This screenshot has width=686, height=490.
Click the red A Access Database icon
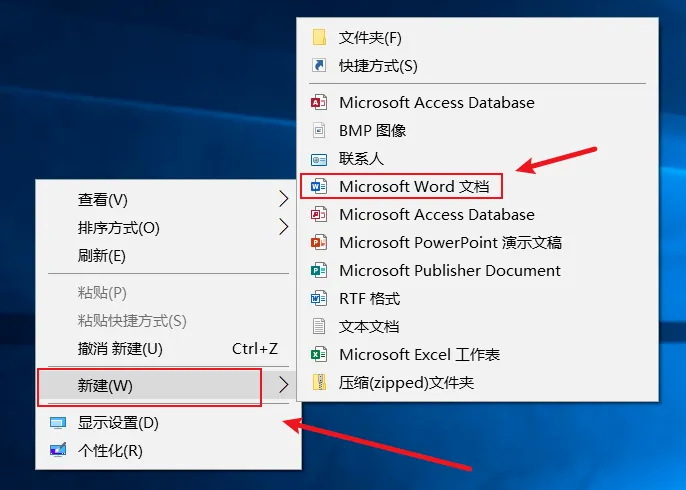pos(319,102)
